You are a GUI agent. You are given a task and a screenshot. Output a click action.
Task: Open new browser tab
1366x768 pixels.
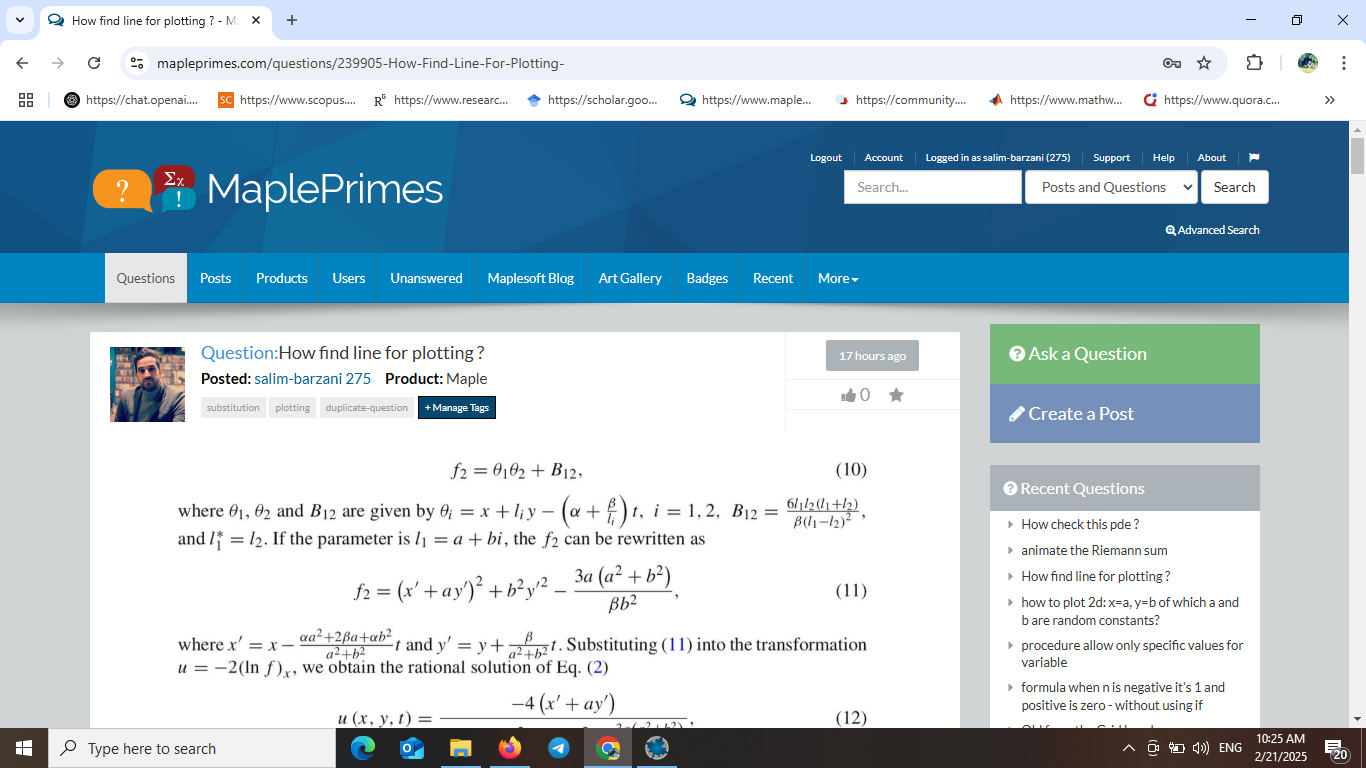(292, 20)
